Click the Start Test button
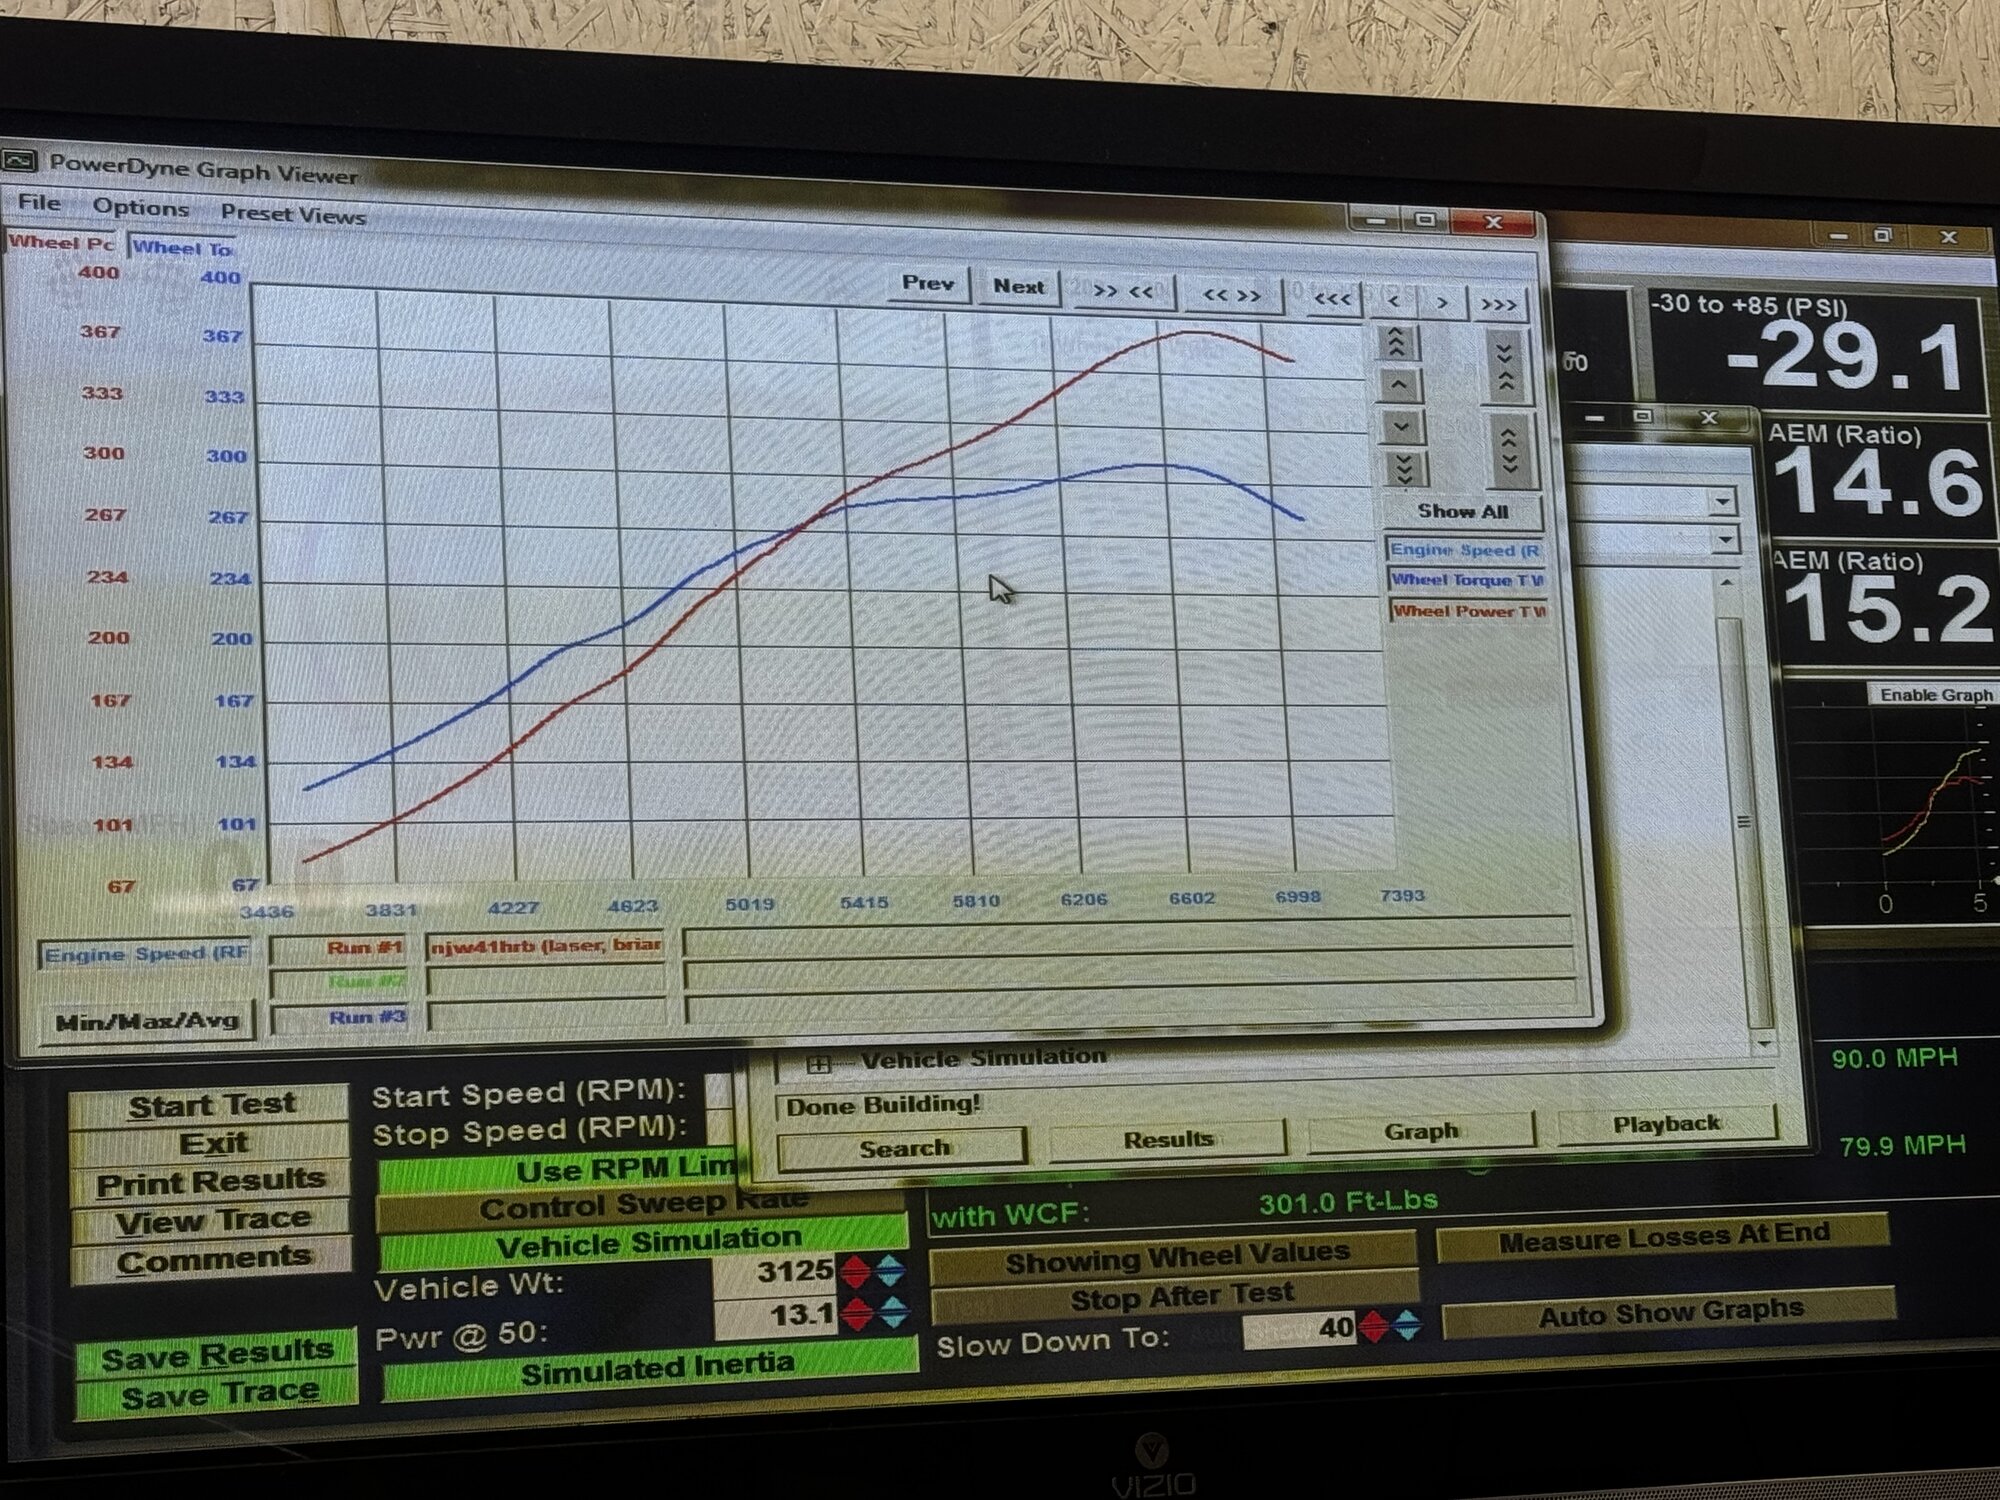This screenshot has height=1500, width=2000. pyautogui.click(x=211, y=1104)
